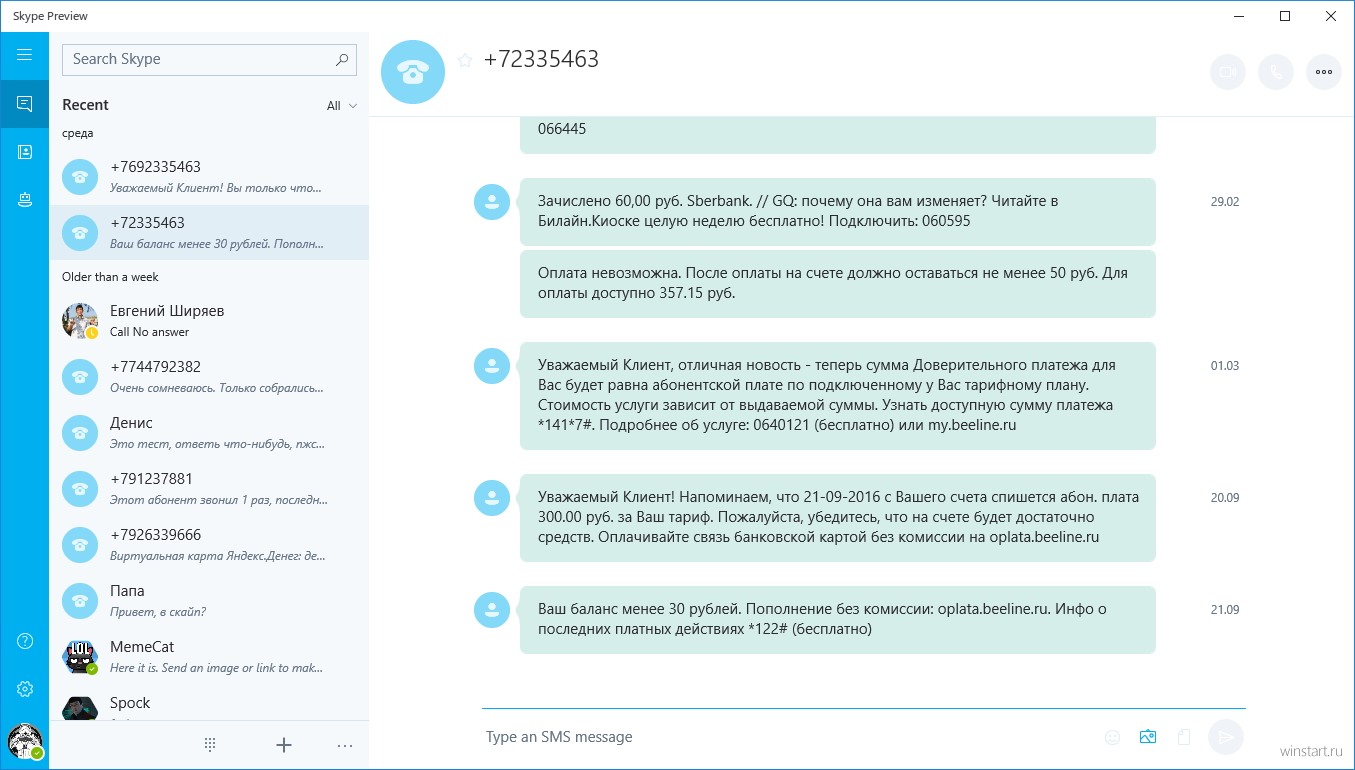Open Help and feedback icon
Viewport: 1355px width, 770px height.
tap(25, 641)
